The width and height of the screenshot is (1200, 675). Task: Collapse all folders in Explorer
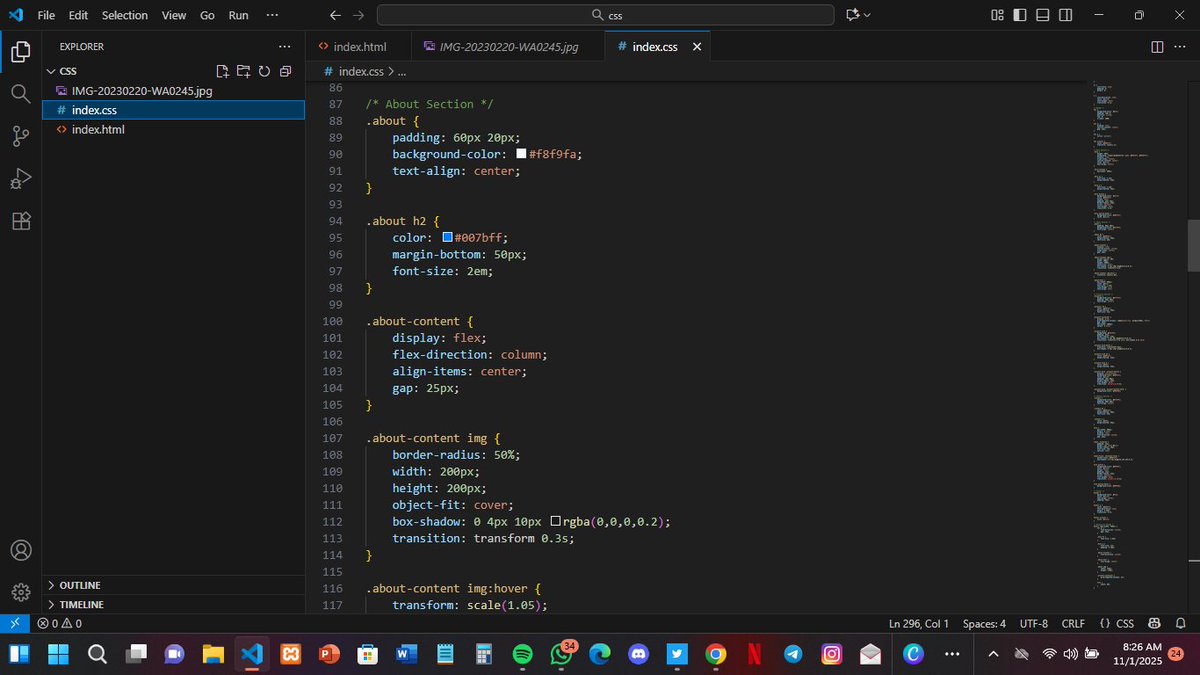coord(285,71)
